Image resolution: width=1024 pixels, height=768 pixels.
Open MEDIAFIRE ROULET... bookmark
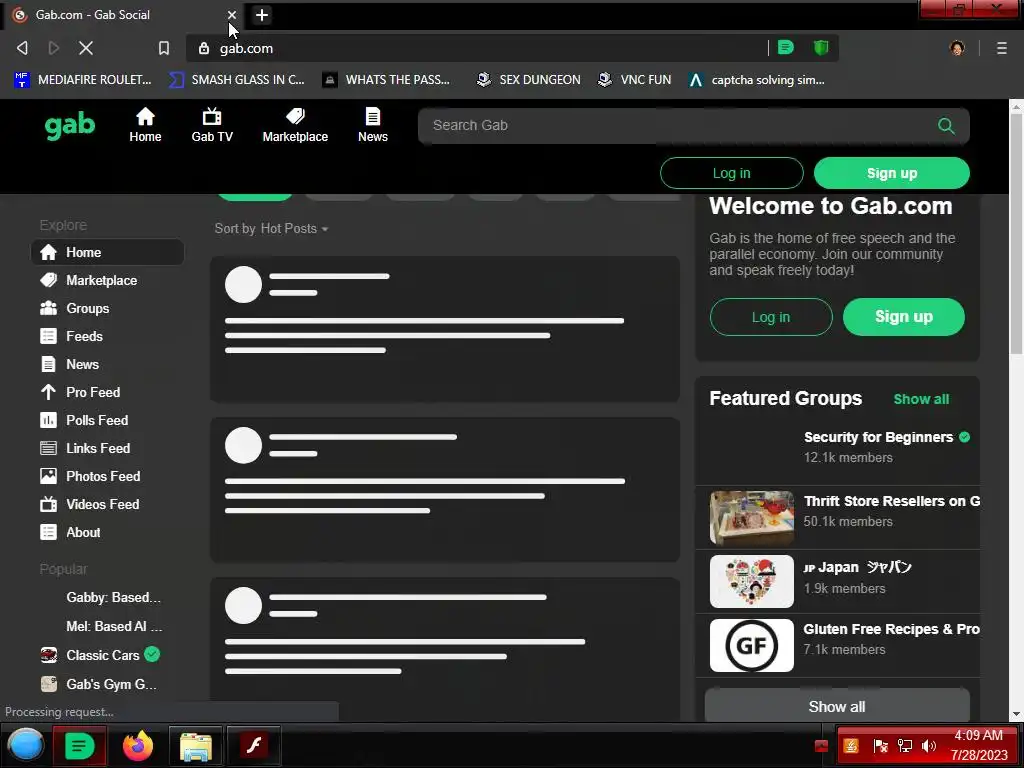(83, 80)
